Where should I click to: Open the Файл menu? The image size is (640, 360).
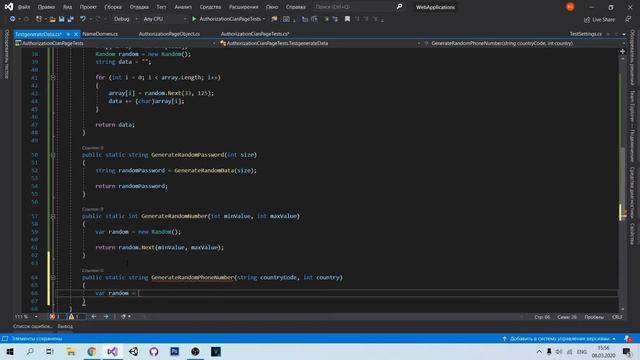tap(24, 7)
